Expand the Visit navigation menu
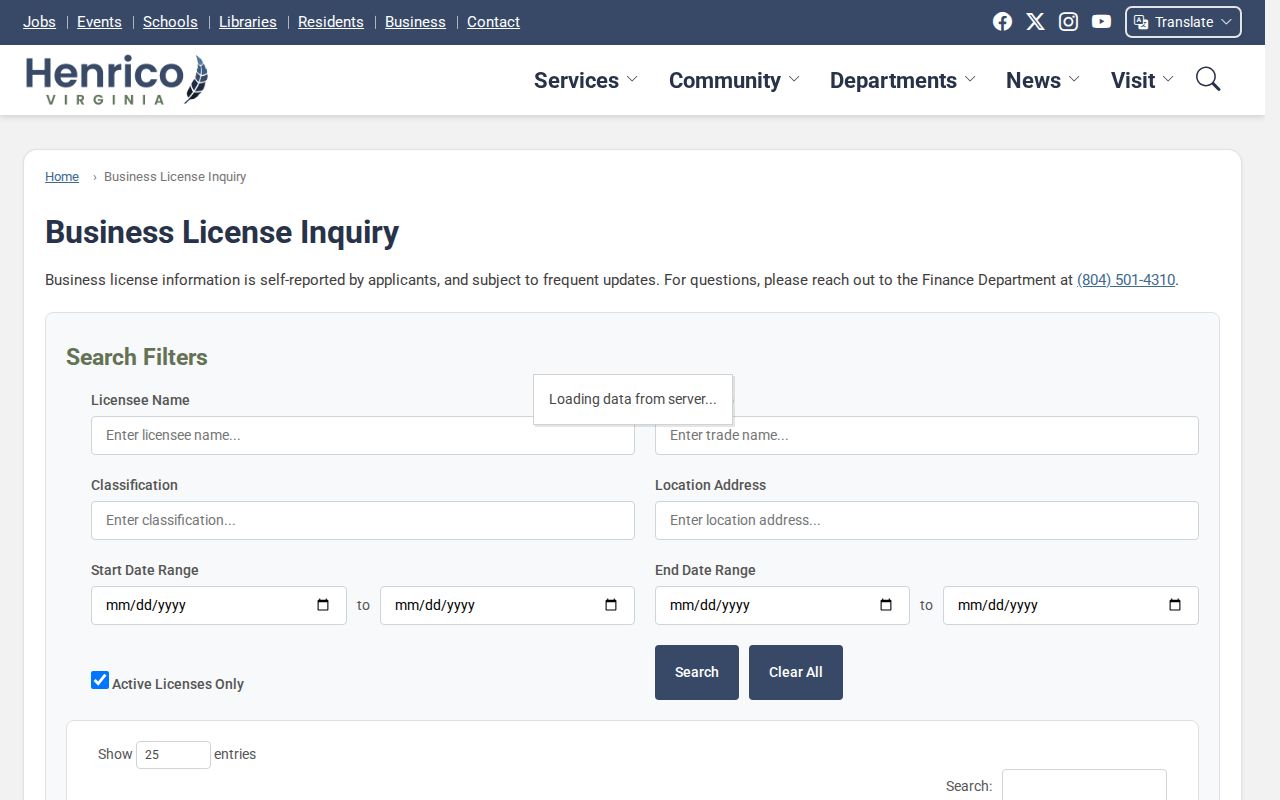1280x800 pixels. click(1143, 80)
